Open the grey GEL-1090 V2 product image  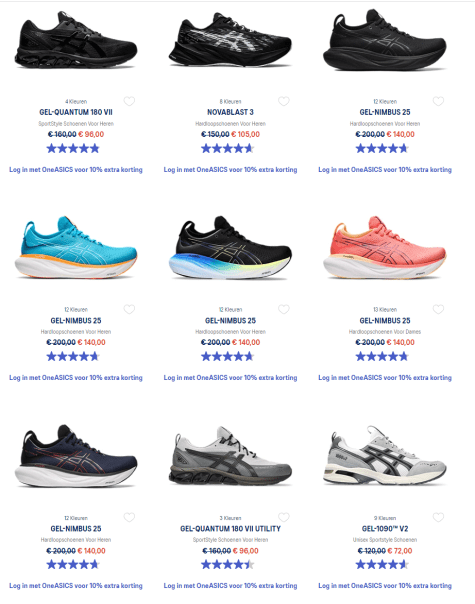click(x=384, y=456)
